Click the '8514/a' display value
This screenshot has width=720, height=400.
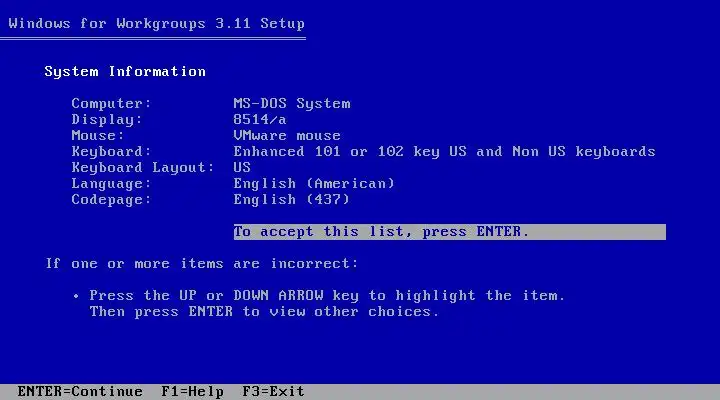tap(260, 119)
